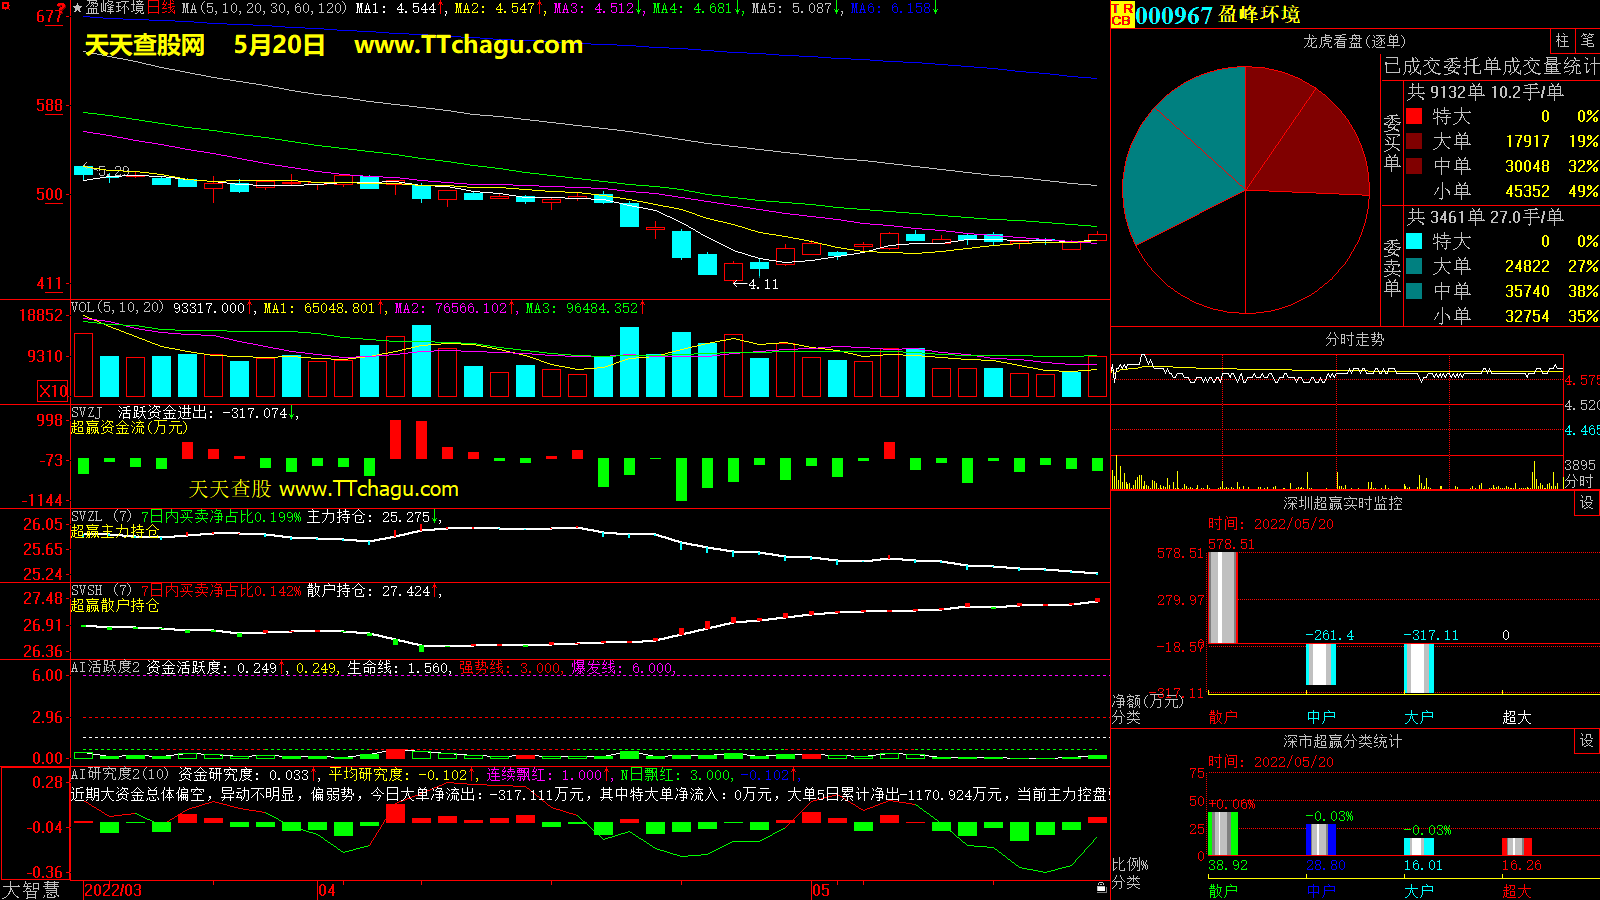This screenshot has height=900, width=1600.
Task: Click the lock icon at chart bottom-right
Action: pos(1101,888)
